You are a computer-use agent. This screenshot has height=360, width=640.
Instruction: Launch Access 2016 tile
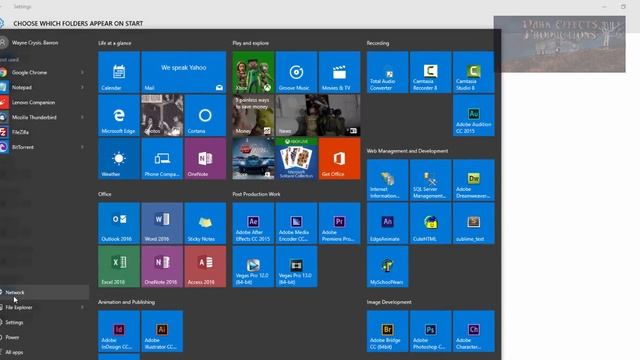tap(205, 267)
